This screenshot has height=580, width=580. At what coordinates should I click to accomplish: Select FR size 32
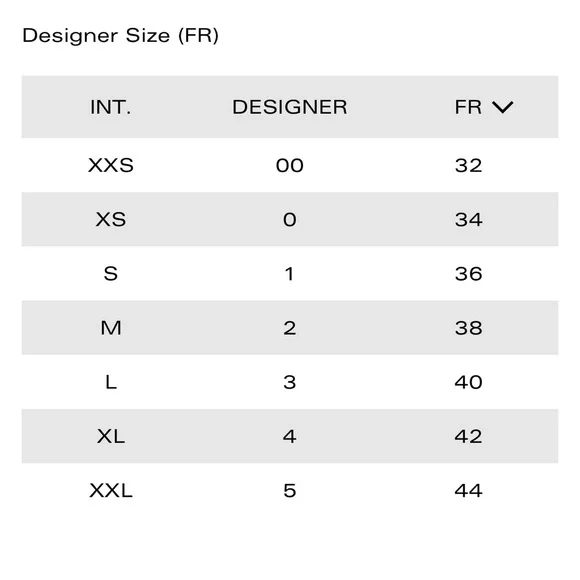tap(468, 165)
